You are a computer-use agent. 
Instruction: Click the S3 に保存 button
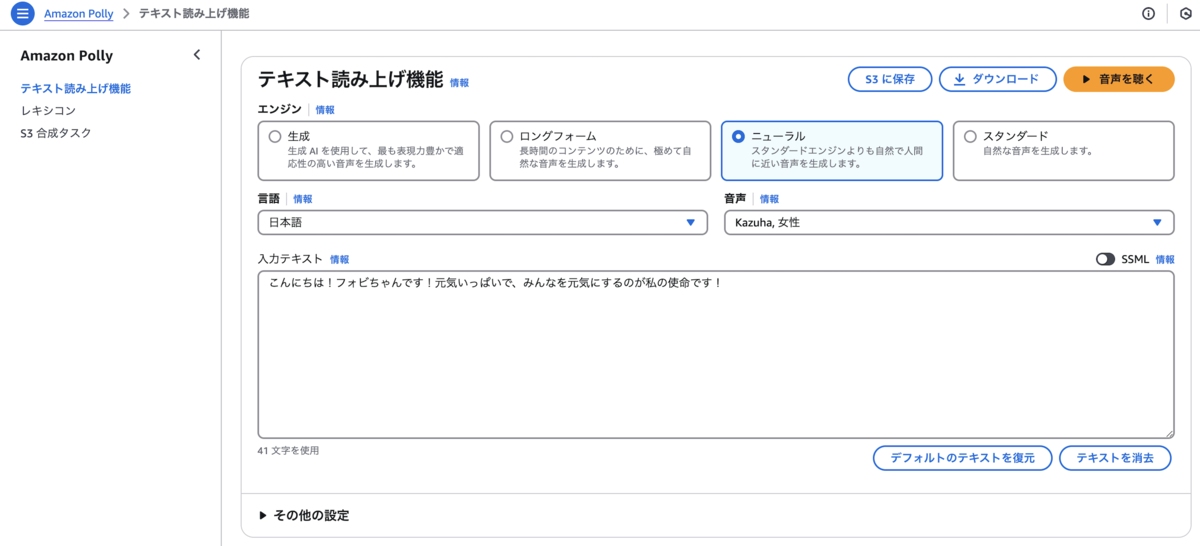tap(890, 79)
